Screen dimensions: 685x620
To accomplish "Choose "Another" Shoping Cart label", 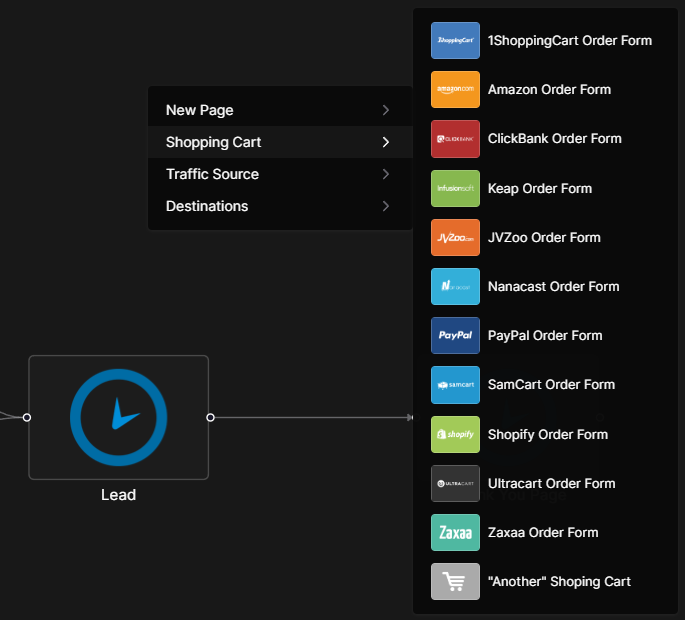I will click(559, 582).
